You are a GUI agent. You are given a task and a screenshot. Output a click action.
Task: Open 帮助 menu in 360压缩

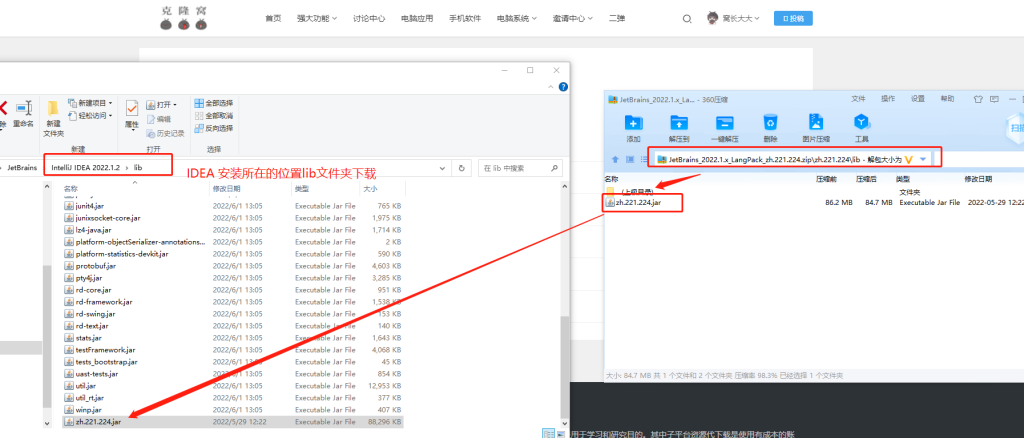point(947,99)
